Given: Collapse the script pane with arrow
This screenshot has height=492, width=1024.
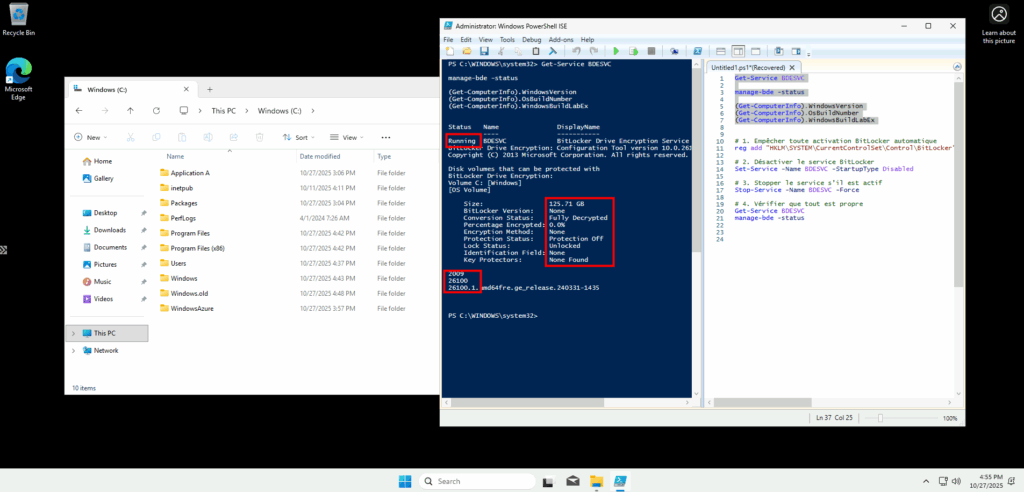Looking at the screenshot, I should click(958, 67).
